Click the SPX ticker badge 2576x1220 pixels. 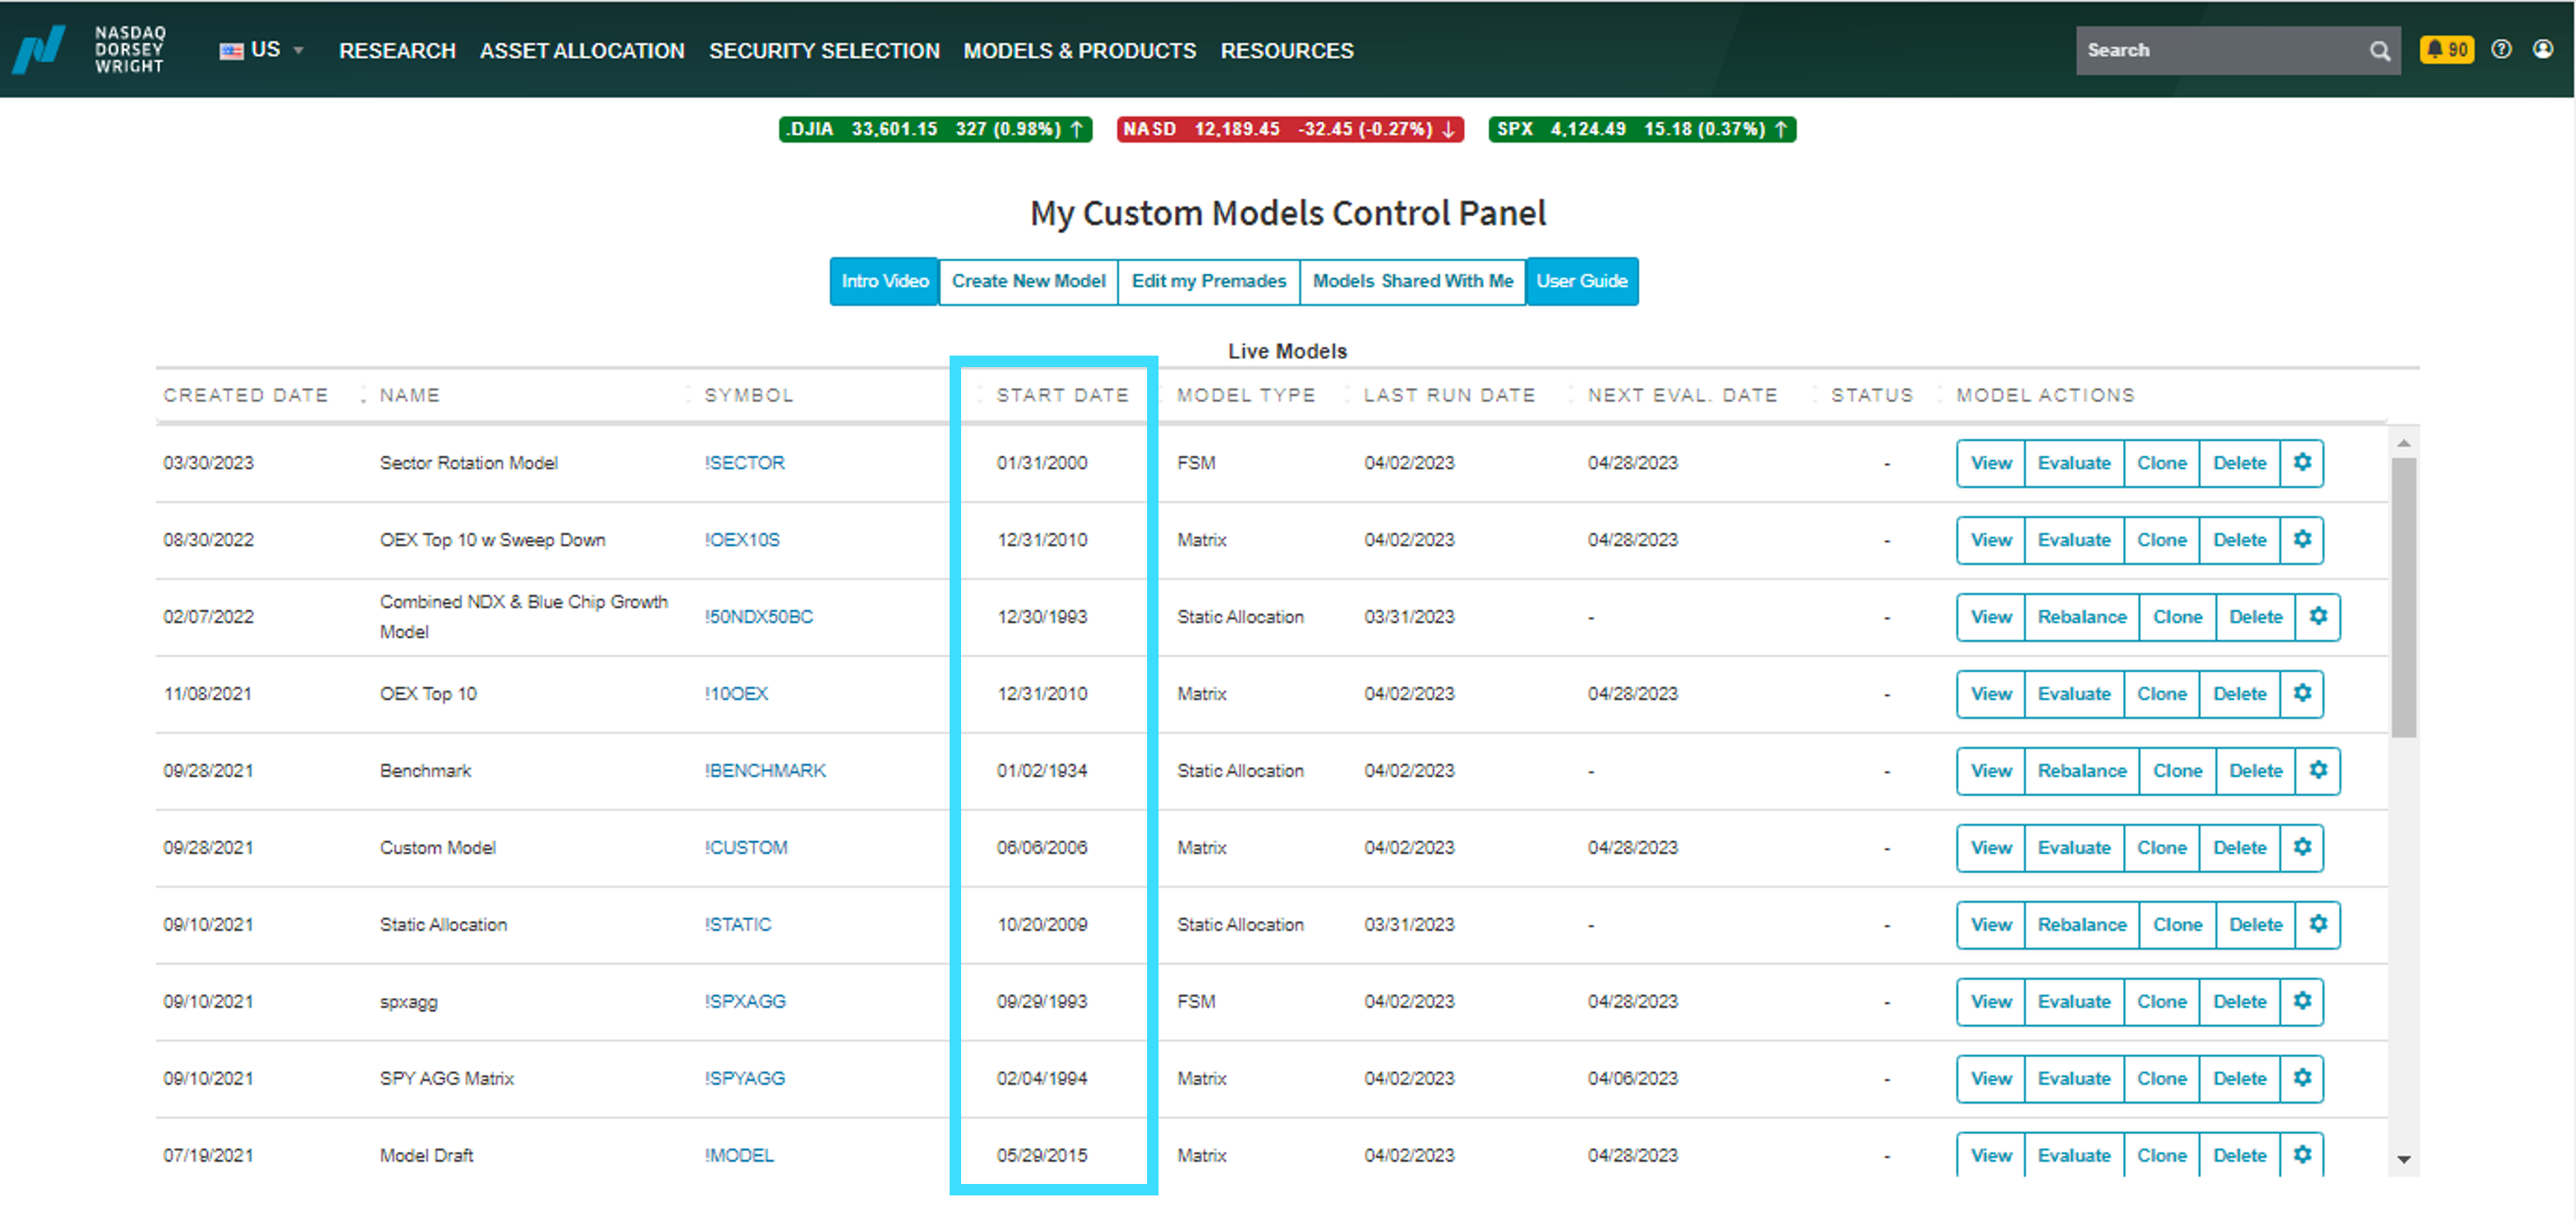coord(1642,129)
